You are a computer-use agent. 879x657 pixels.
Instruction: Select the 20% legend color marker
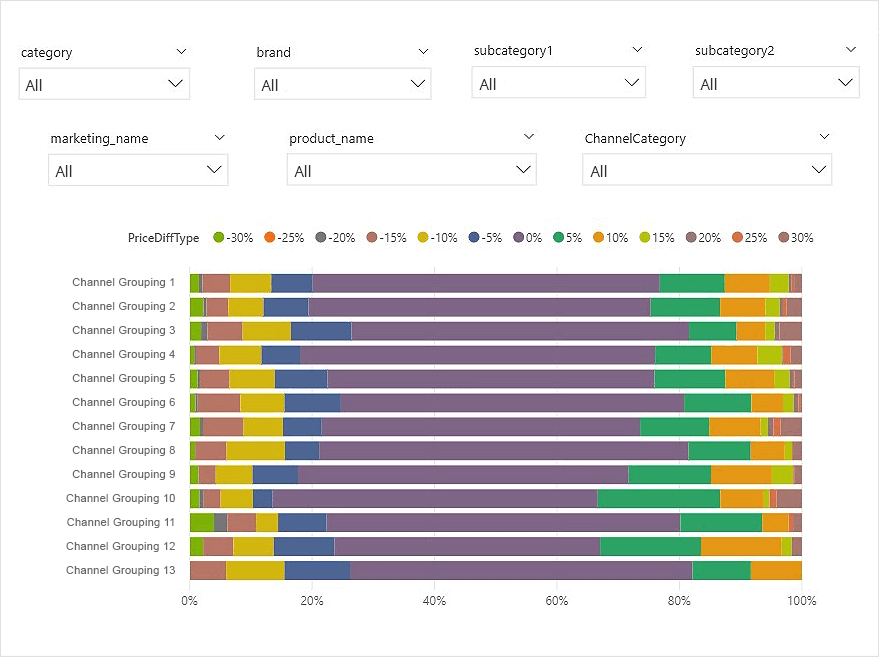click(691, 237)
